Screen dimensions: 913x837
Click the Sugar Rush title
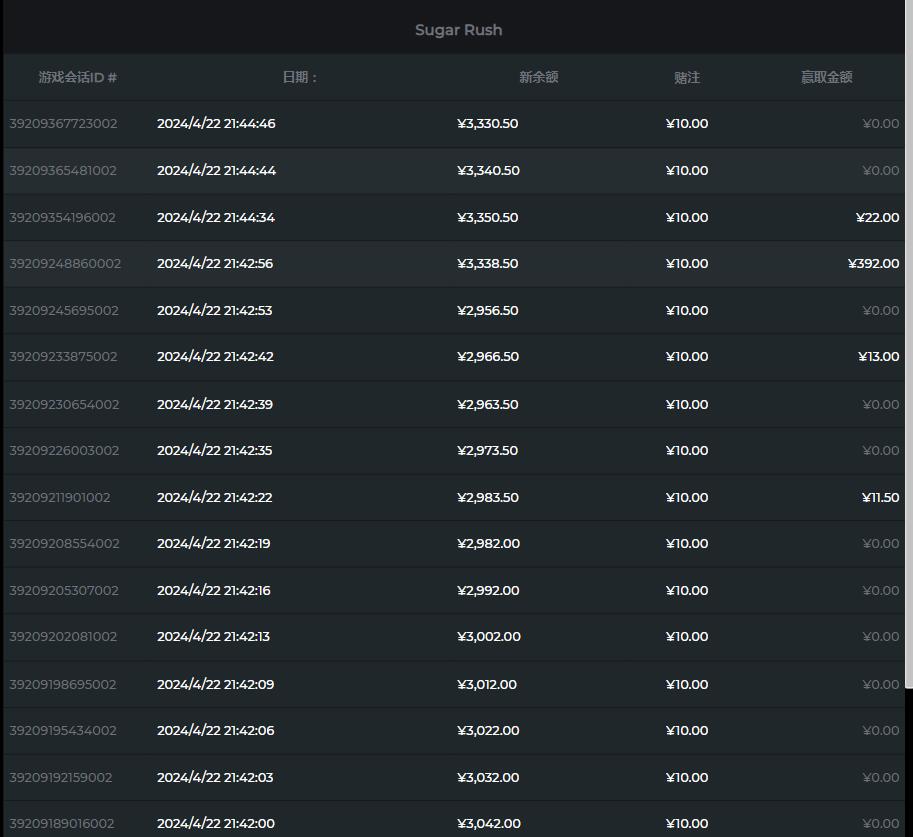[x=458, y=30]
